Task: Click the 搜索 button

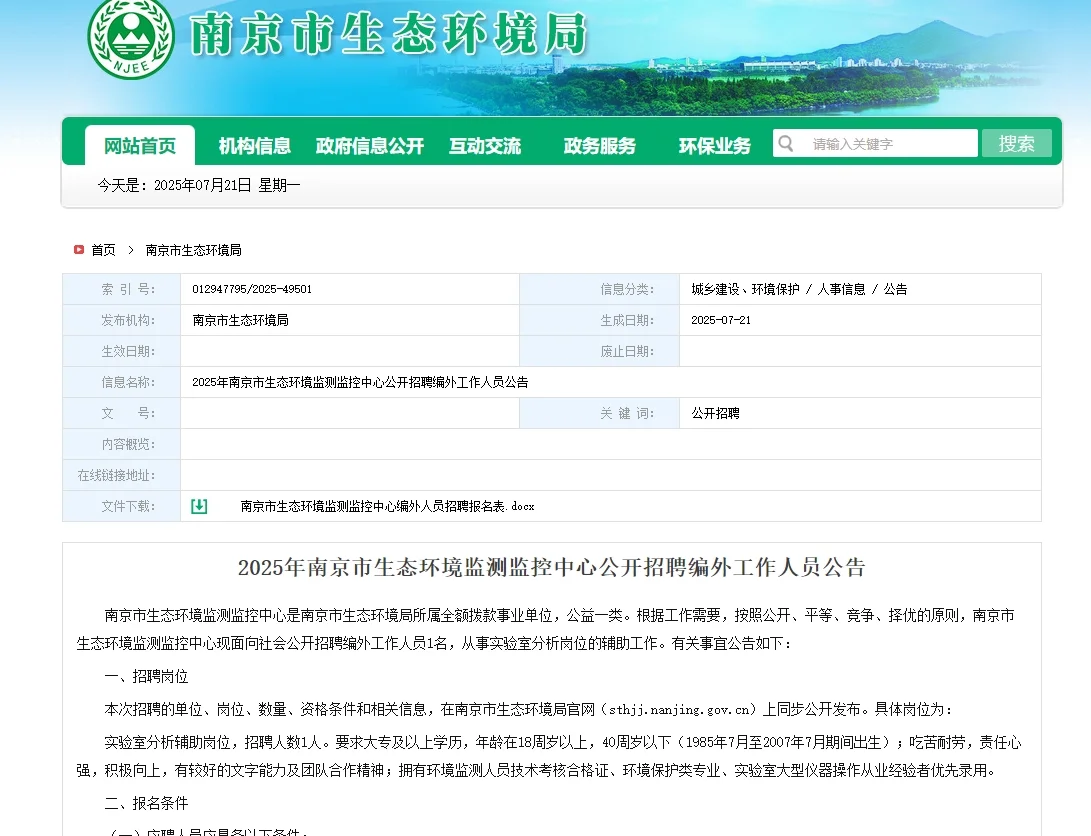Action: [1017, 143]
